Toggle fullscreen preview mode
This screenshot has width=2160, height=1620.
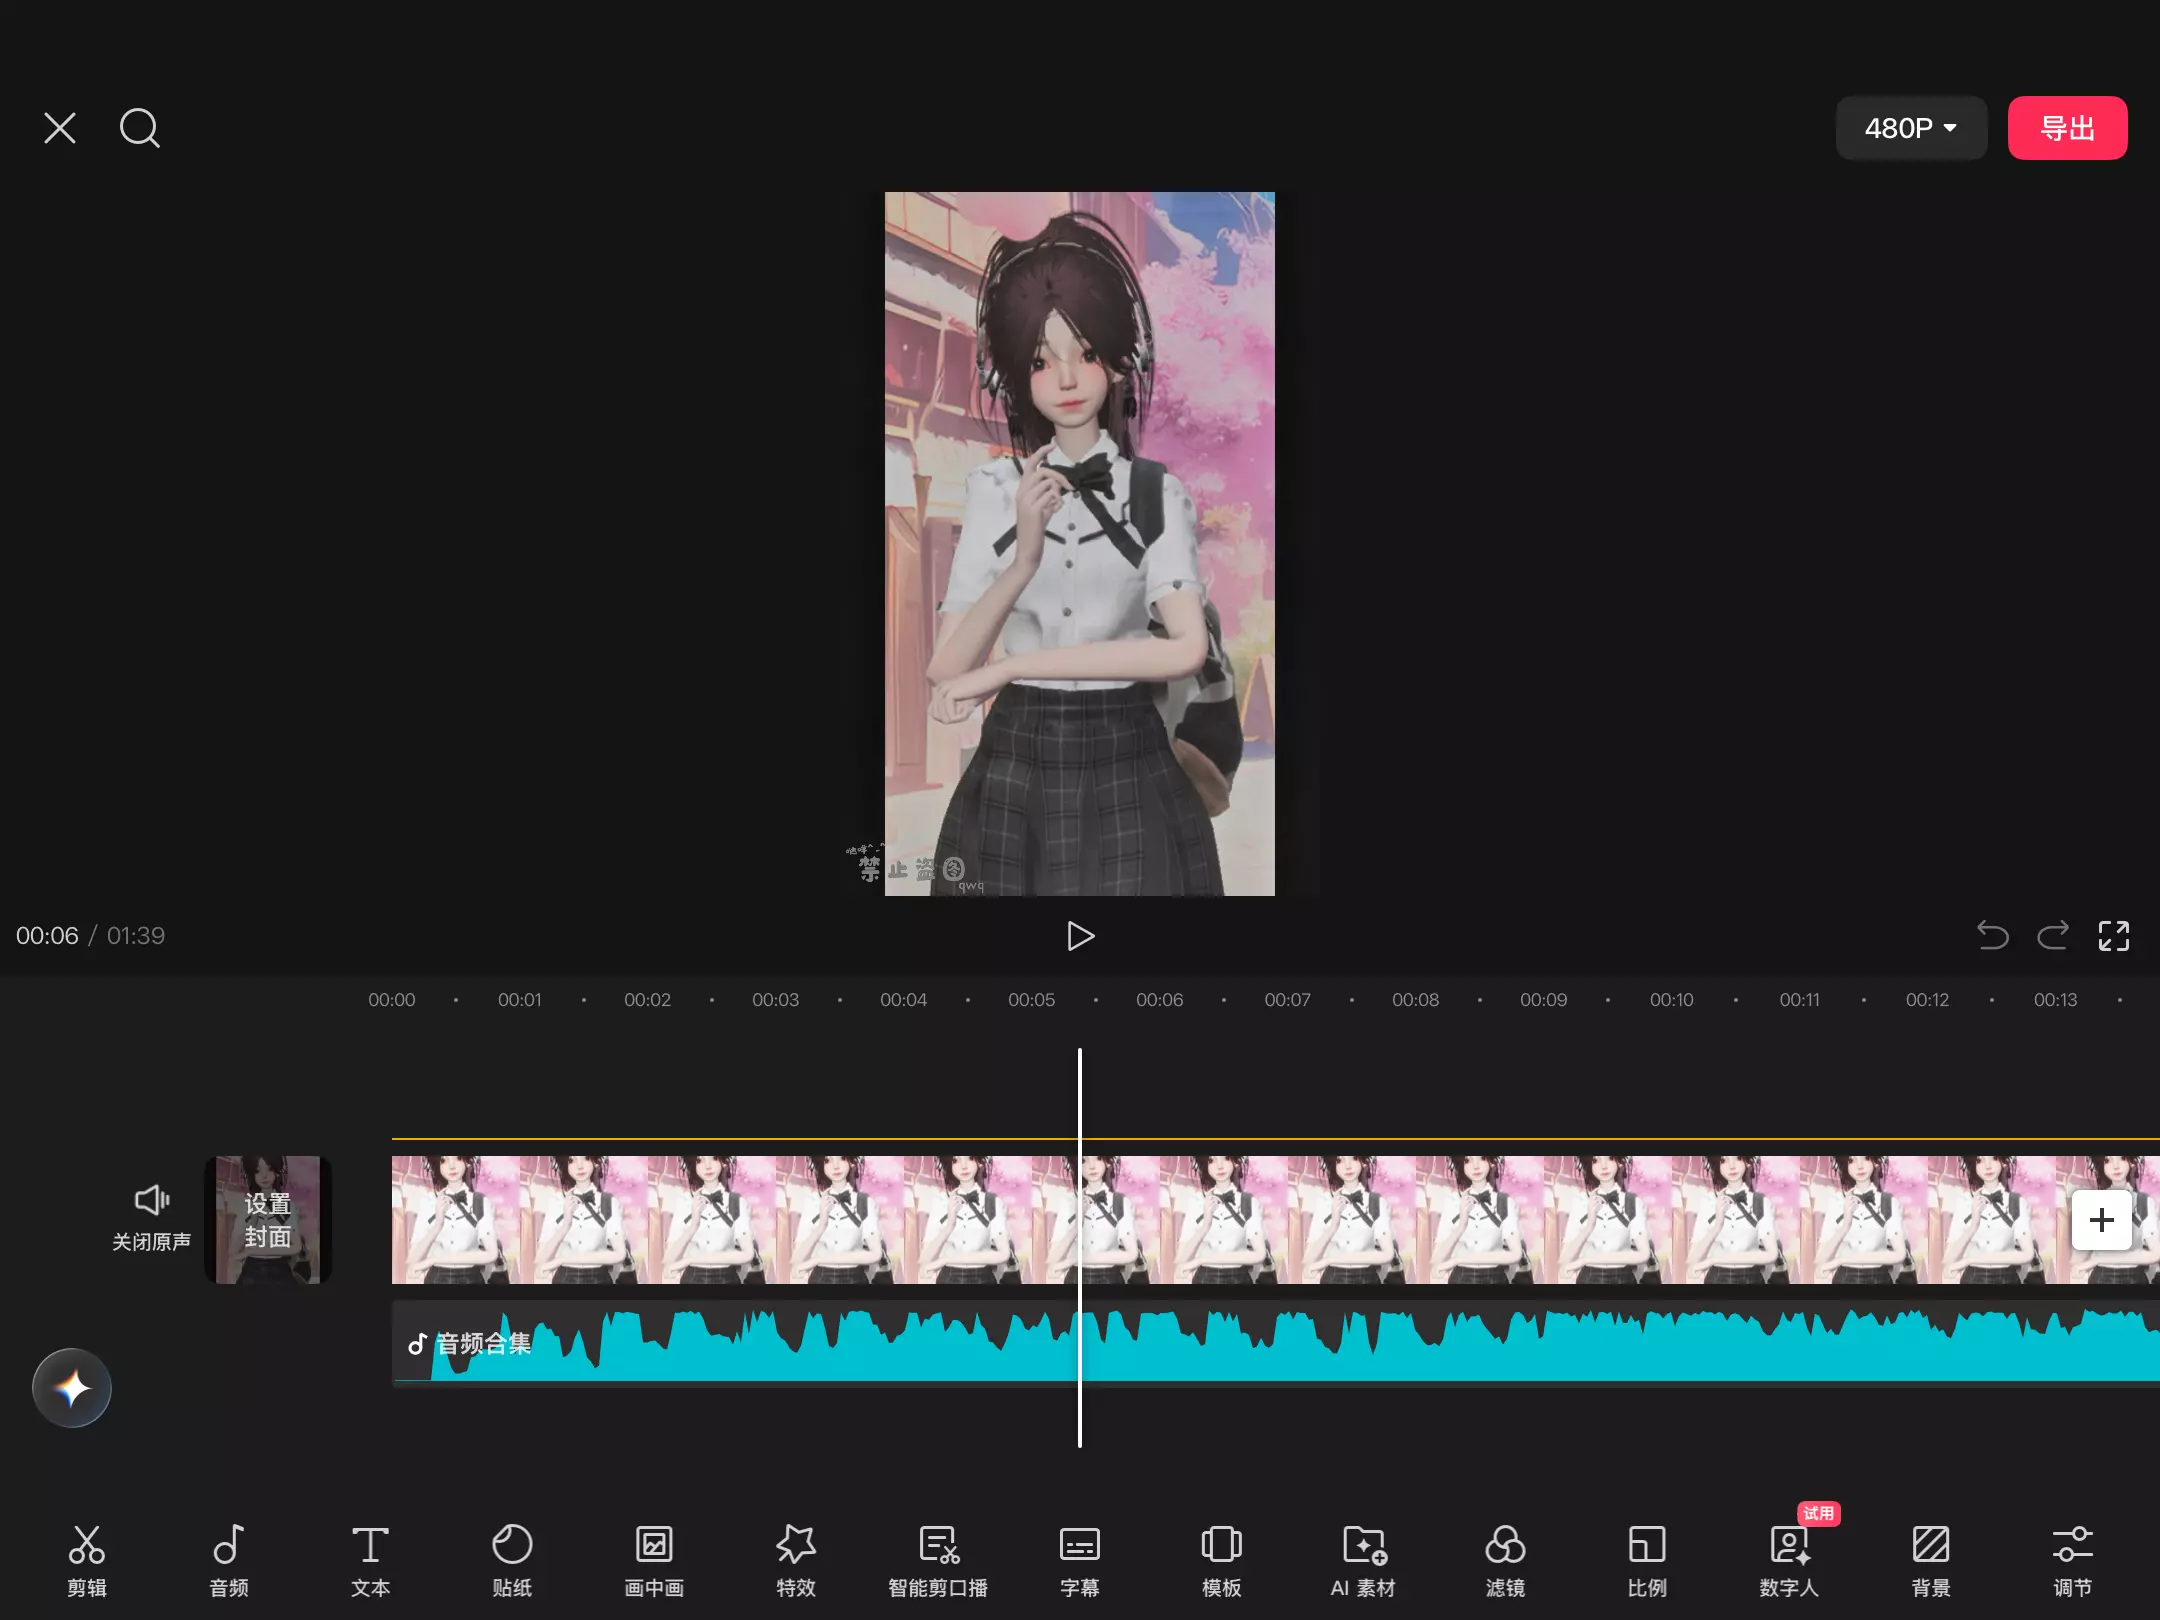2113,936
